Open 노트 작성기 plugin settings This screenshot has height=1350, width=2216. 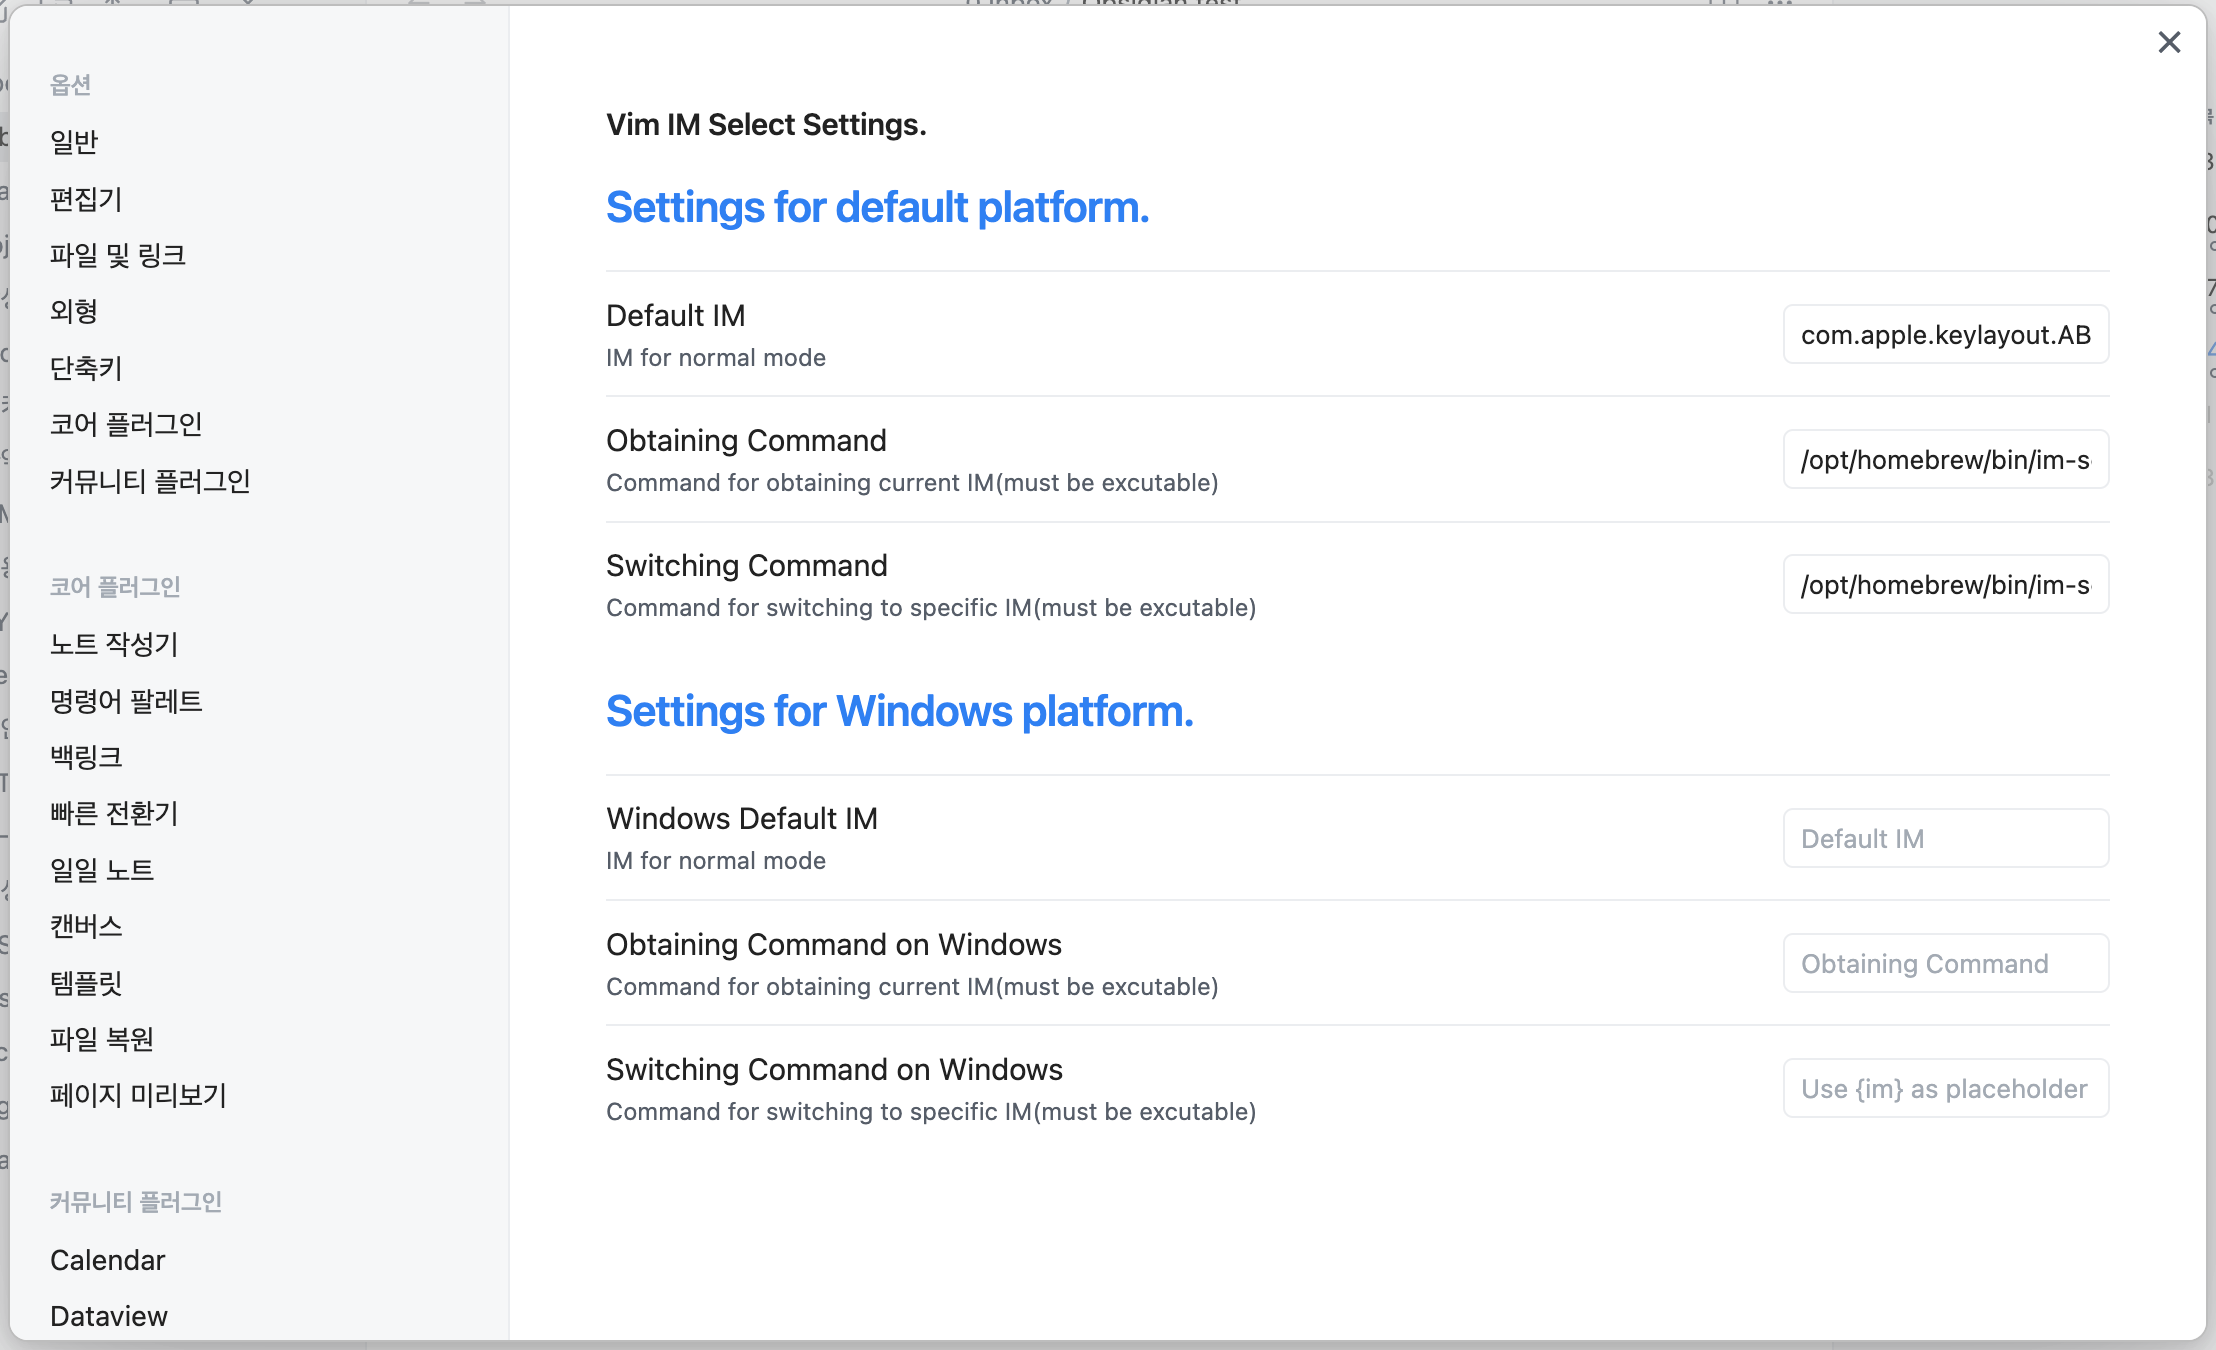pos(114,644)
